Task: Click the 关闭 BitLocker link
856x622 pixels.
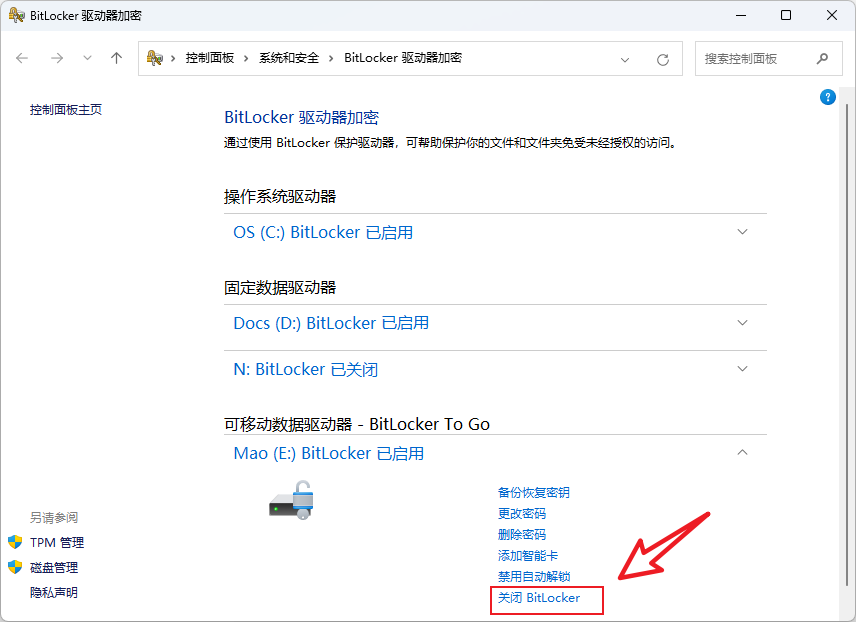Action: coord(539,598)
